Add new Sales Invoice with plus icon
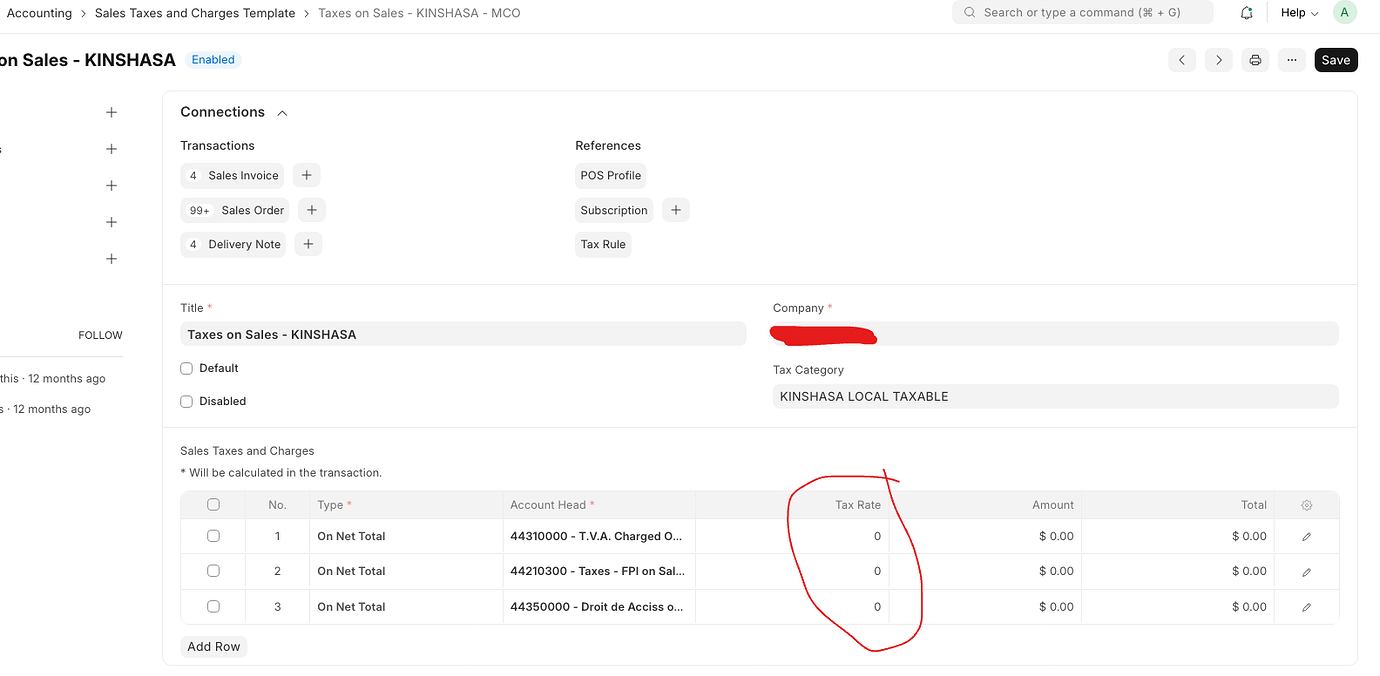 point(307,175)
